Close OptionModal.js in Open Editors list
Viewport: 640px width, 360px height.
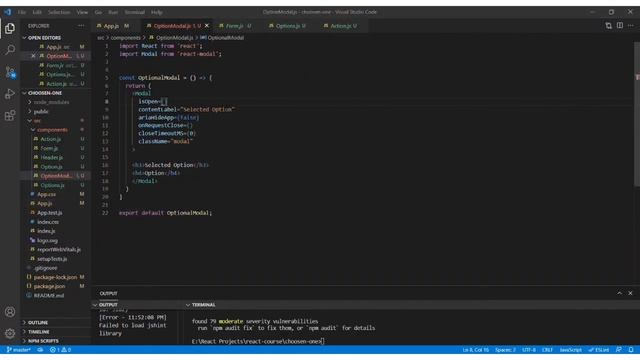(x=33, y=56)
